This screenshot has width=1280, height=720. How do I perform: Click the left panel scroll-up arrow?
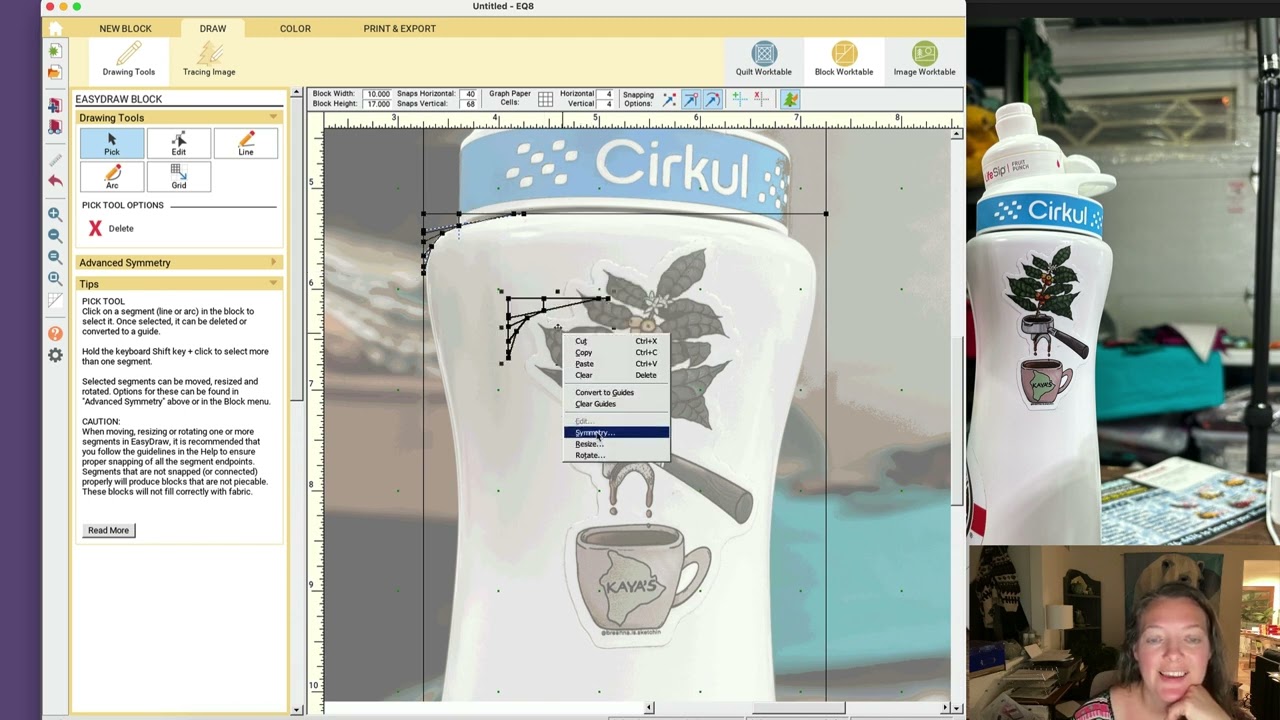(296, 93)
